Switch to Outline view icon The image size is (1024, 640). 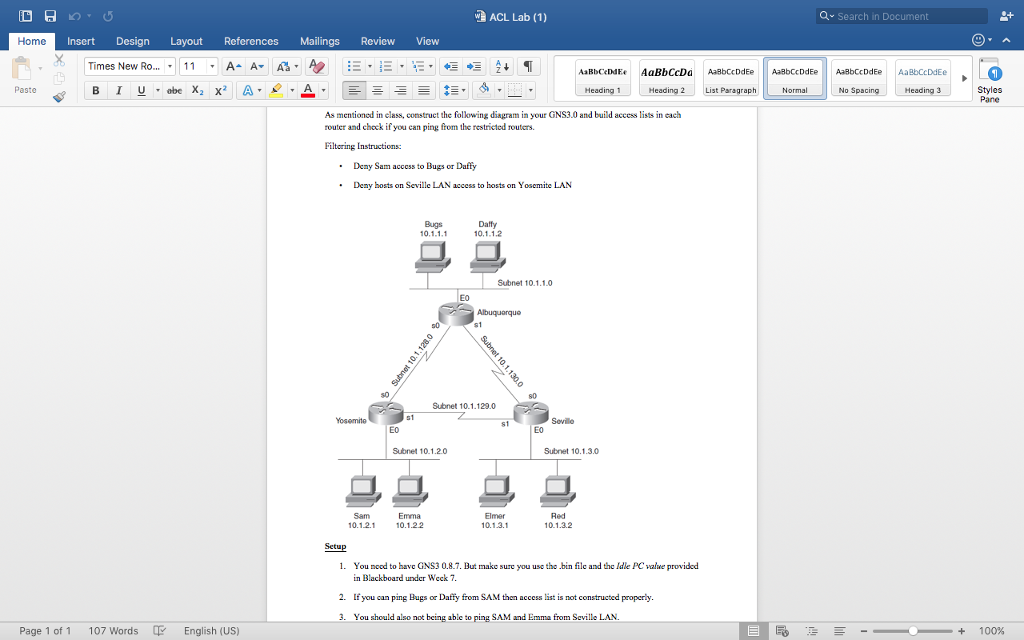[811, 631]
